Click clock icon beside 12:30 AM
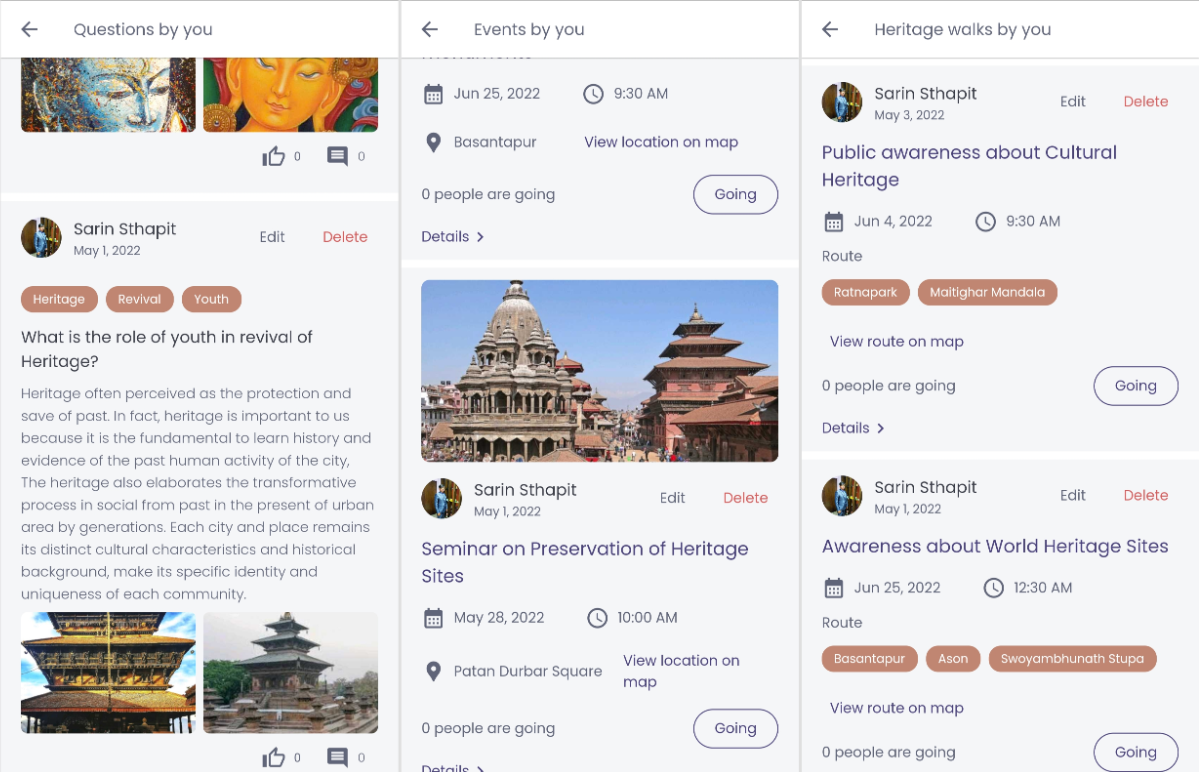 click(x=993, y=588)
